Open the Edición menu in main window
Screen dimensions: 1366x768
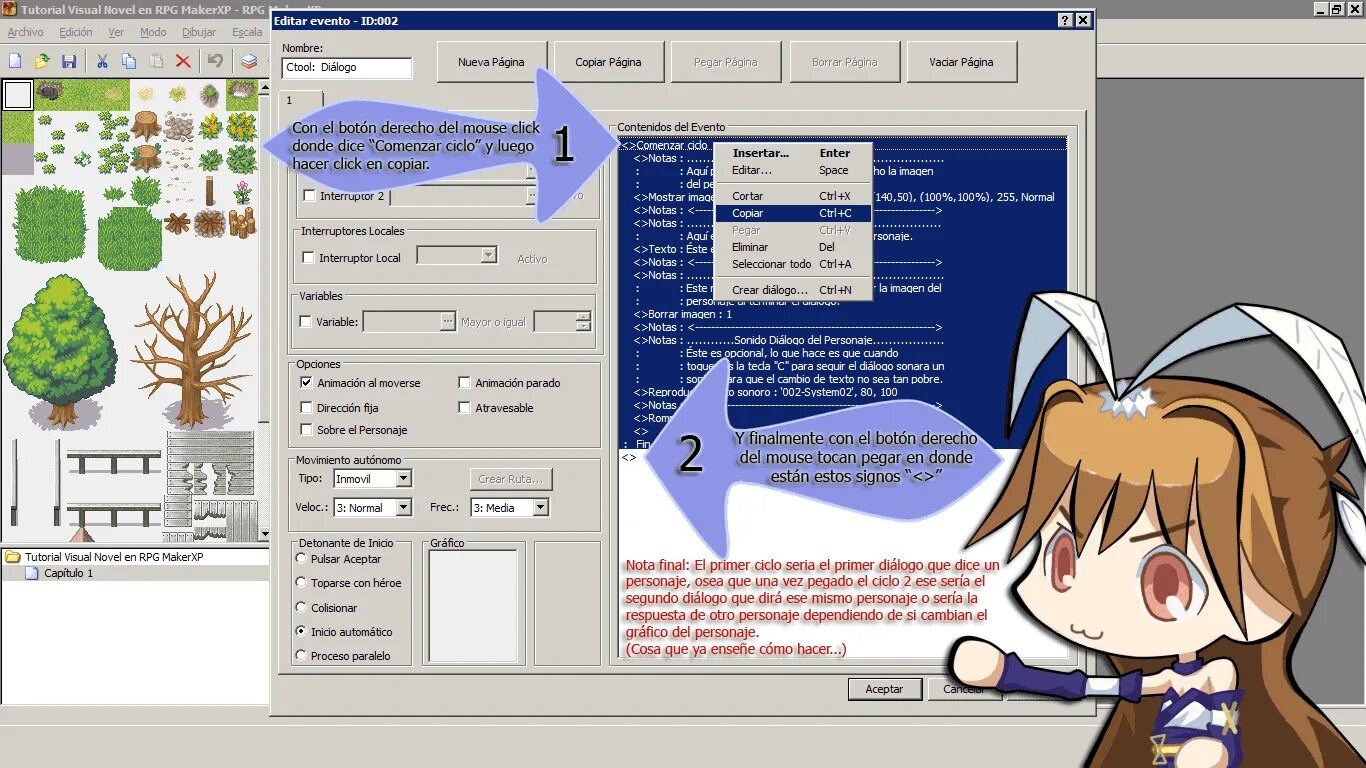coord(75,33)
